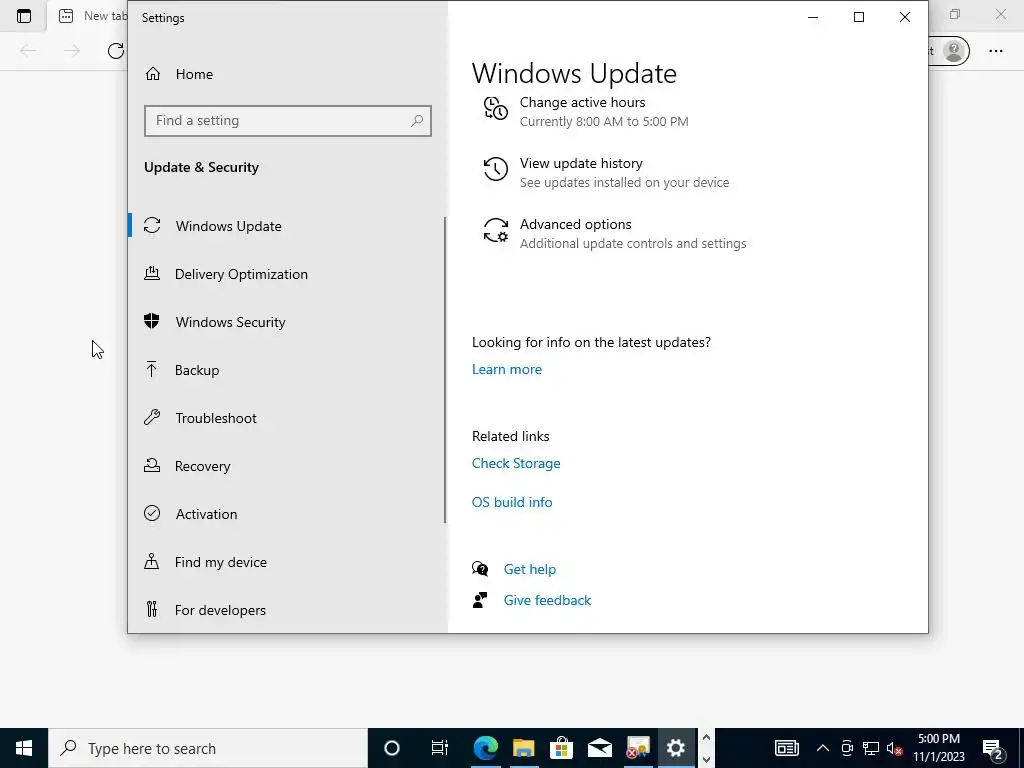Open the Windows Start menu
Viewport: 1024px width, 768px height.
pyautogui.click(x=24, y=748)
